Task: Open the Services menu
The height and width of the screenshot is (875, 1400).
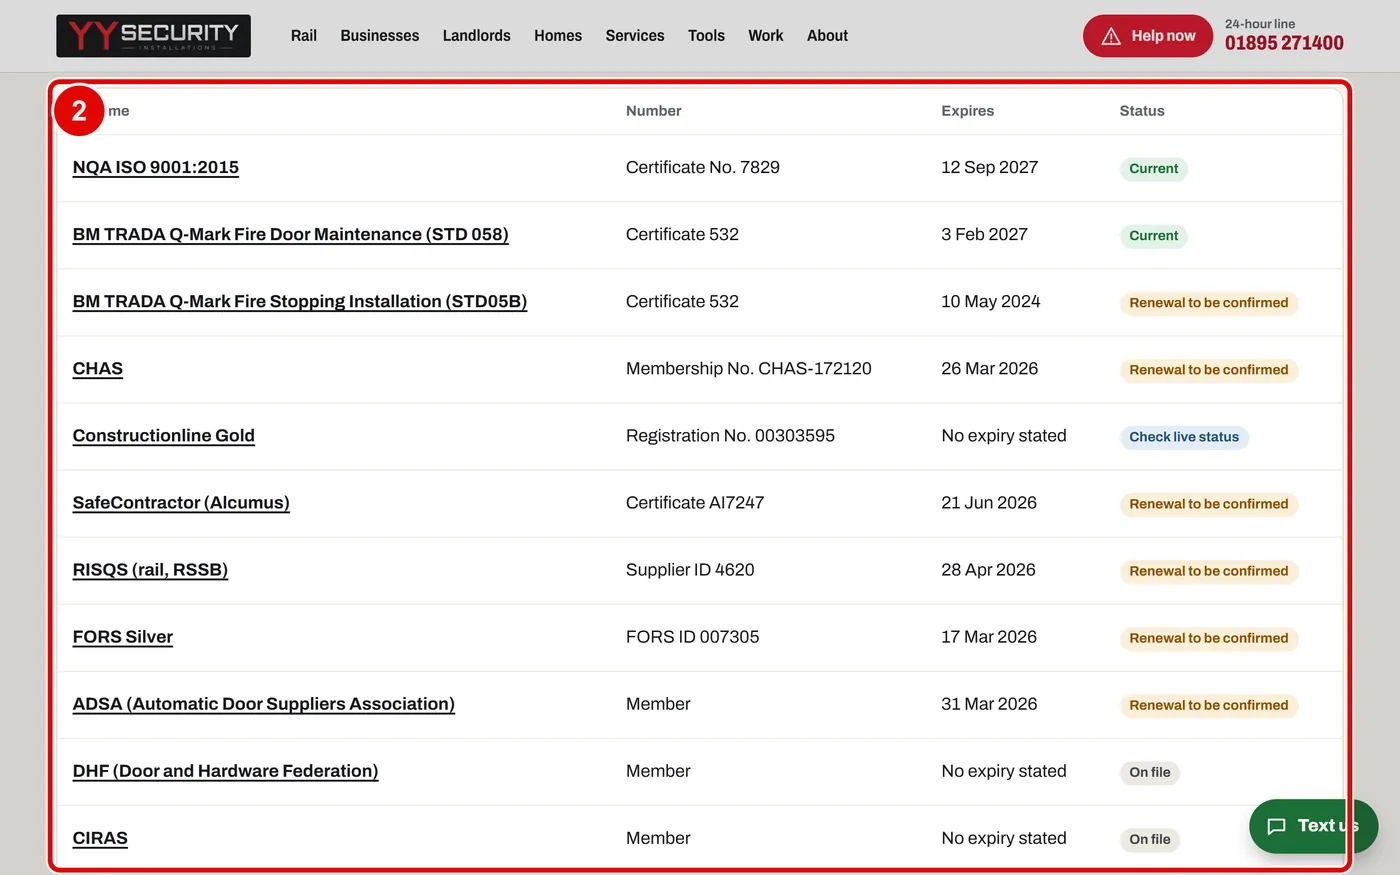Action: (x=634, y=36)
